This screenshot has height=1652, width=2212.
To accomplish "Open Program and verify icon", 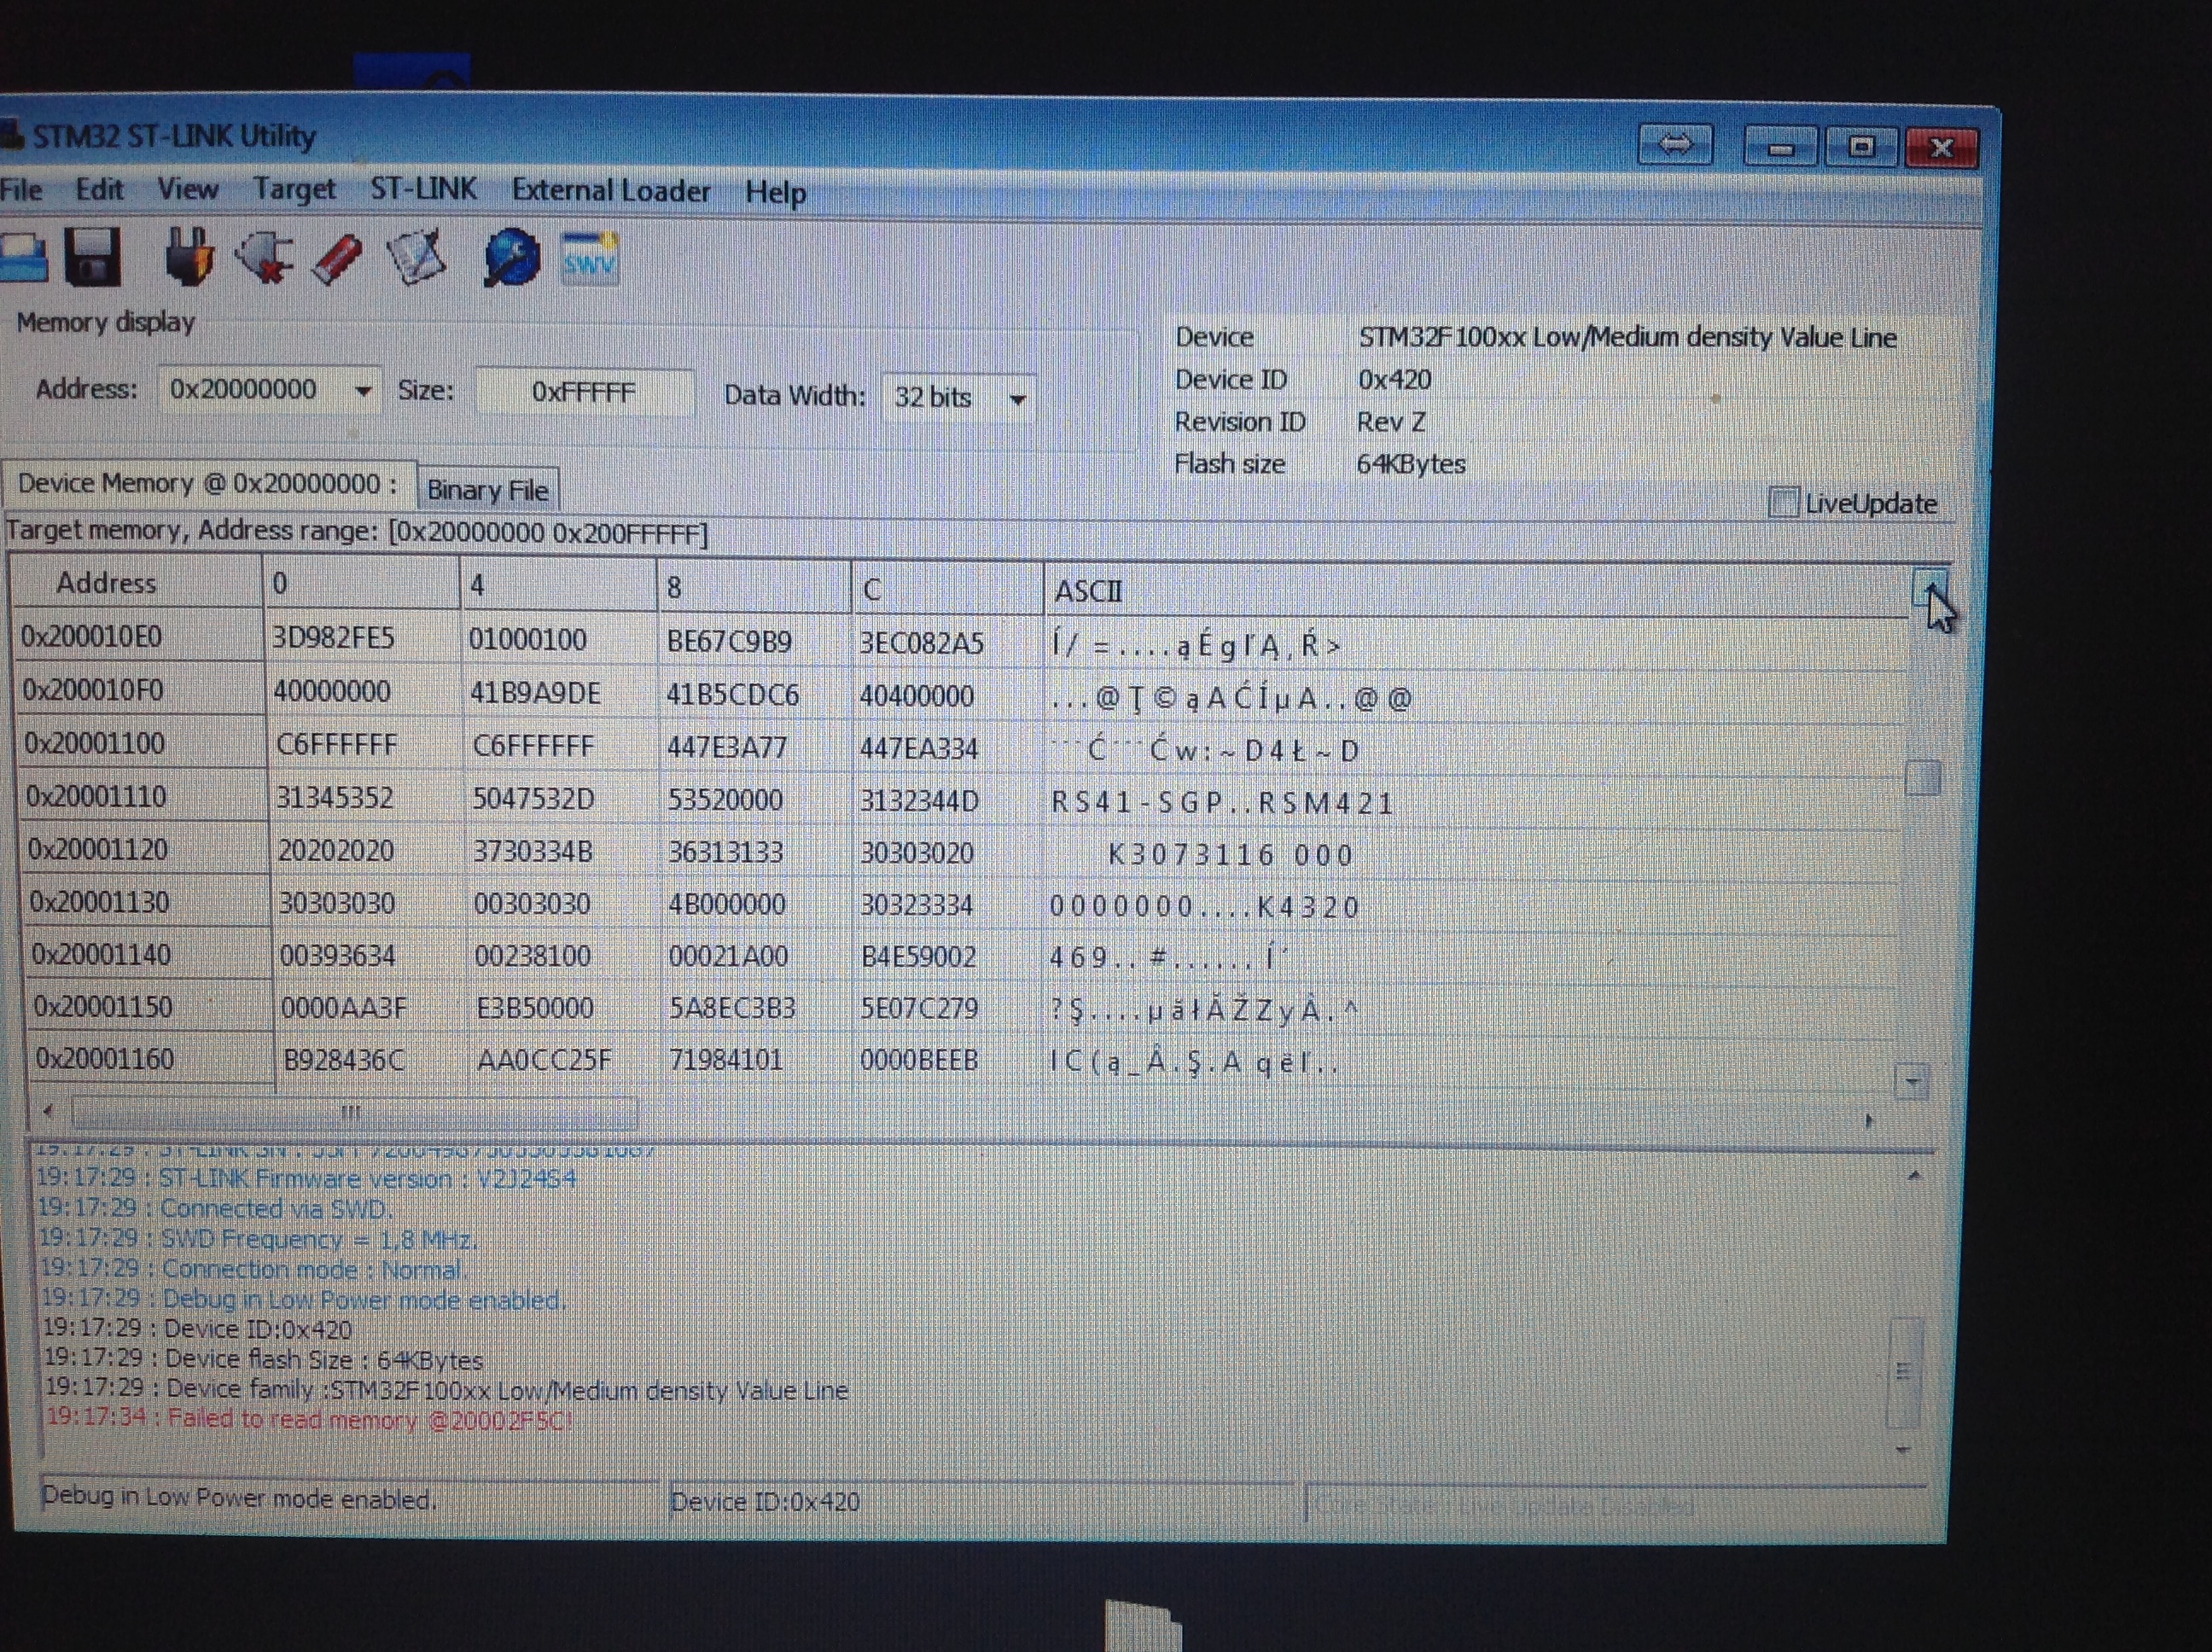I will (x=416, y=258).
